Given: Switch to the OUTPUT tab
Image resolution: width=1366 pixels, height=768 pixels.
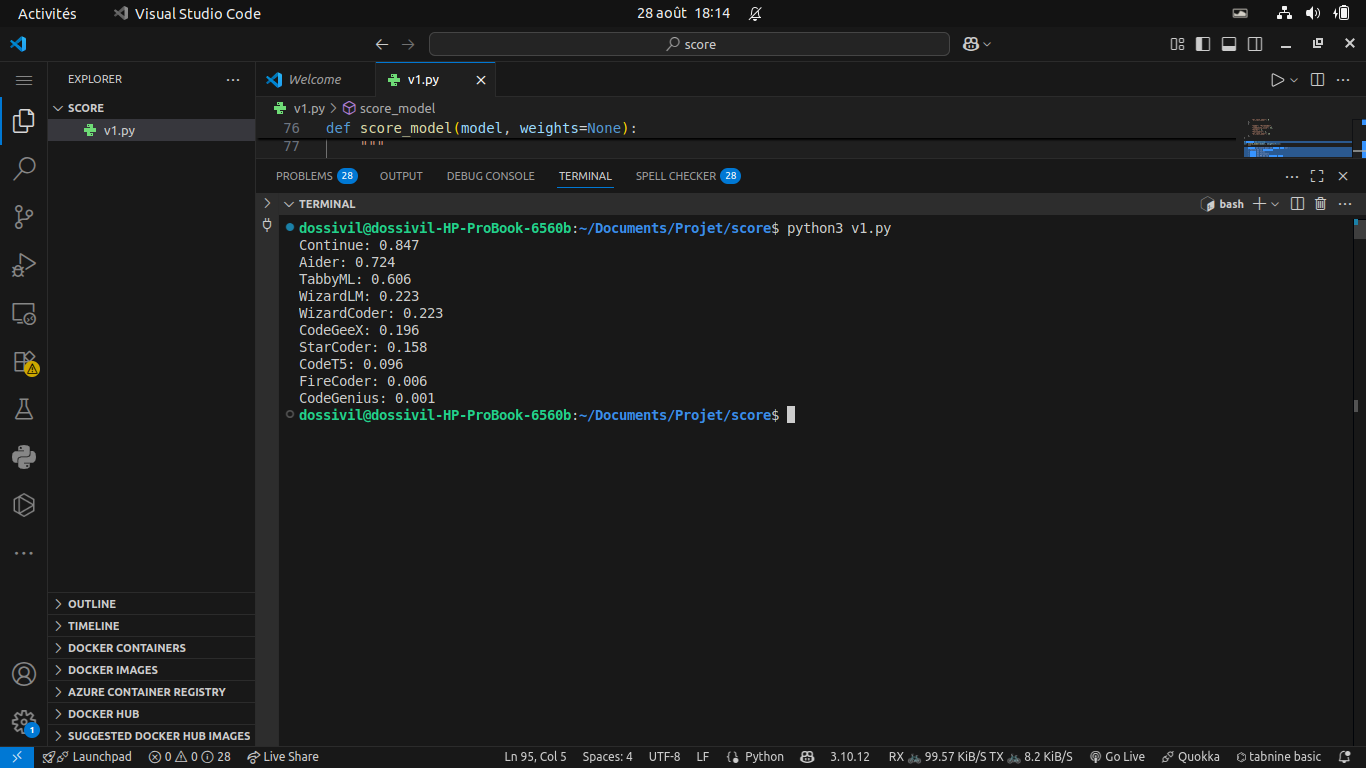Looking at the screenshot, I should coord(401,176).
